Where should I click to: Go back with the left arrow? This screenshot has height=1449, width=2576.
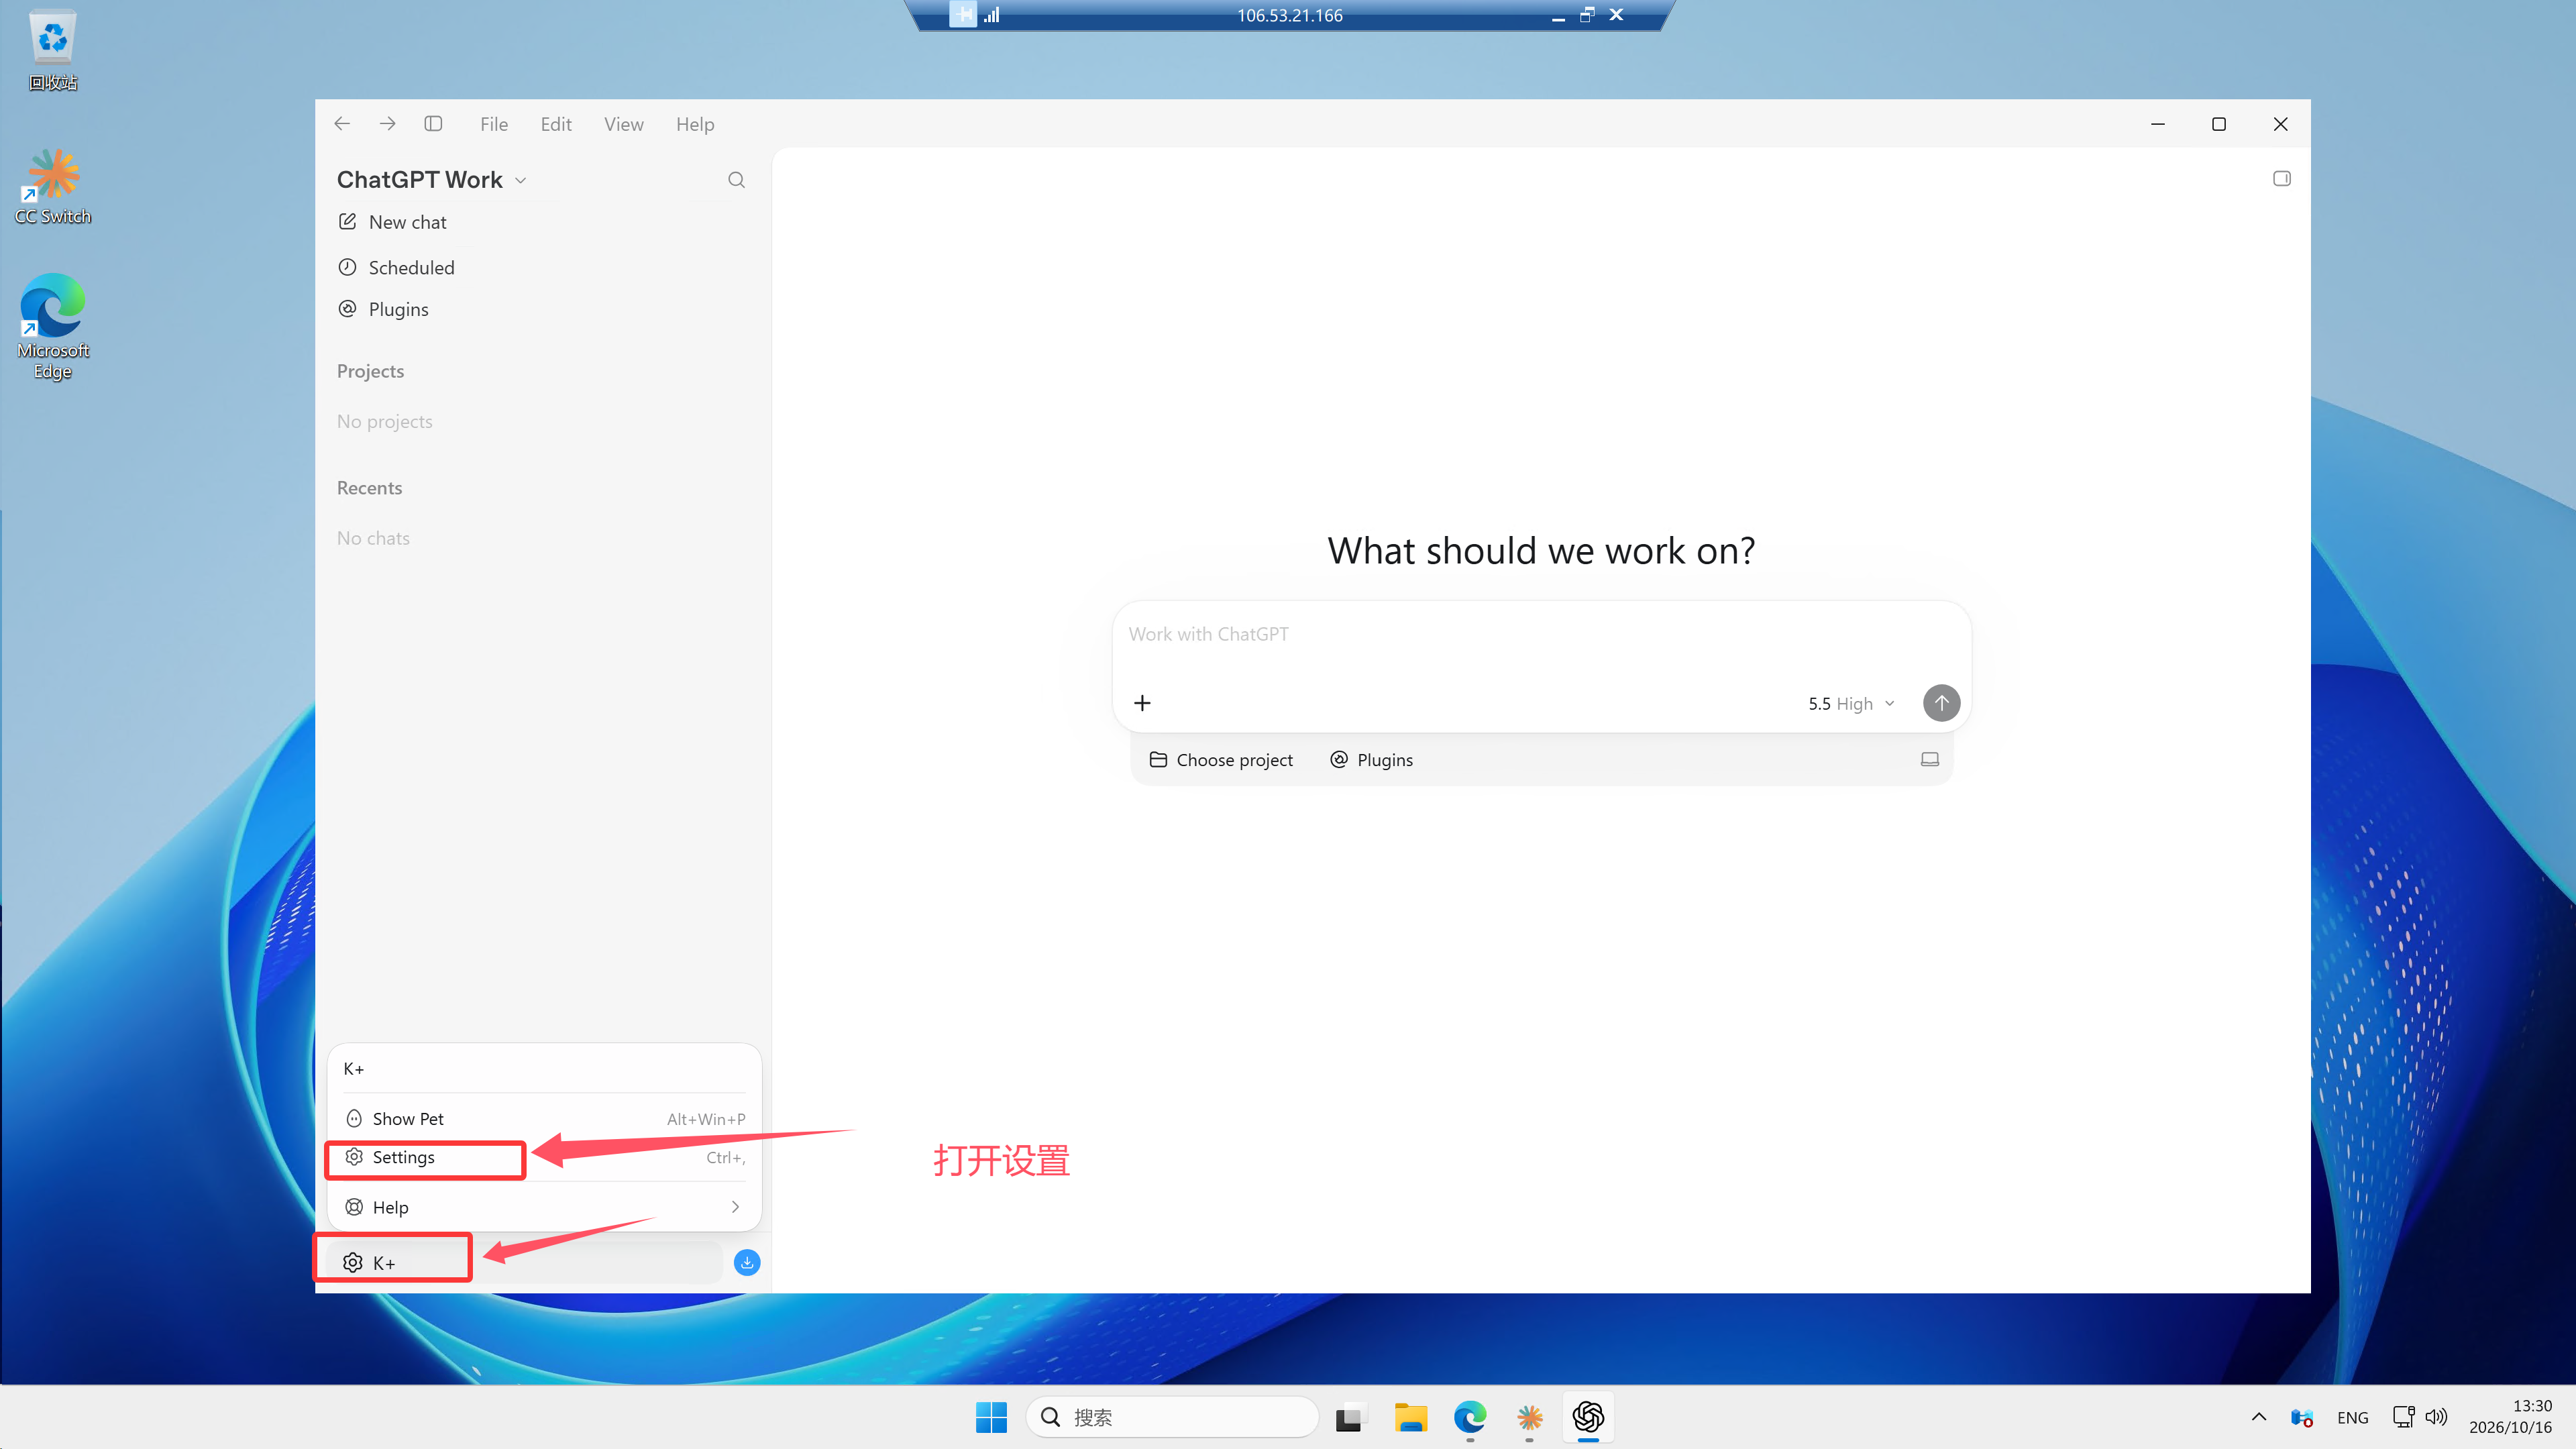pyautogui.click(x=342, y=124)
